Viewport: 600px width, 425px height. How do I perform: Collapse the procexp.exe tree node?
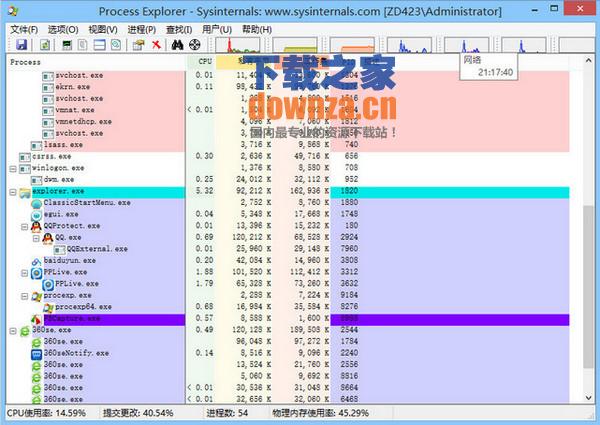24,296
